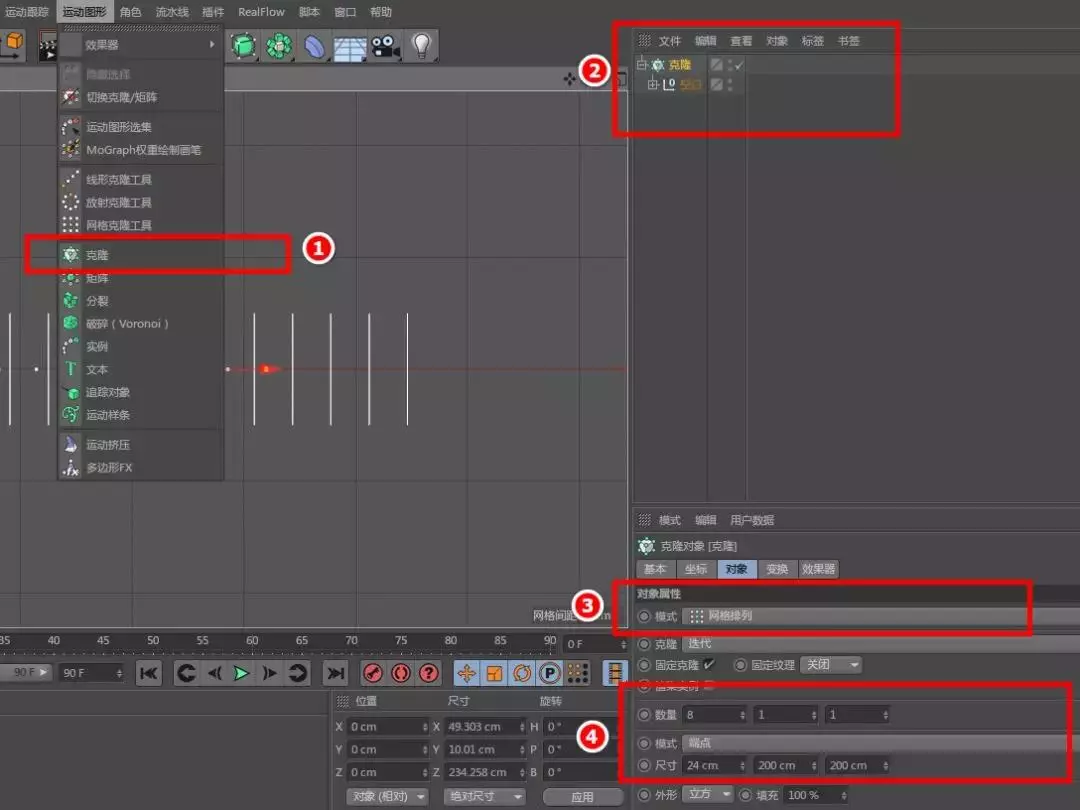1080x810 pixels.
Task: Open the 固定纹理 dropdown set to 关闭
Action: 830,665
